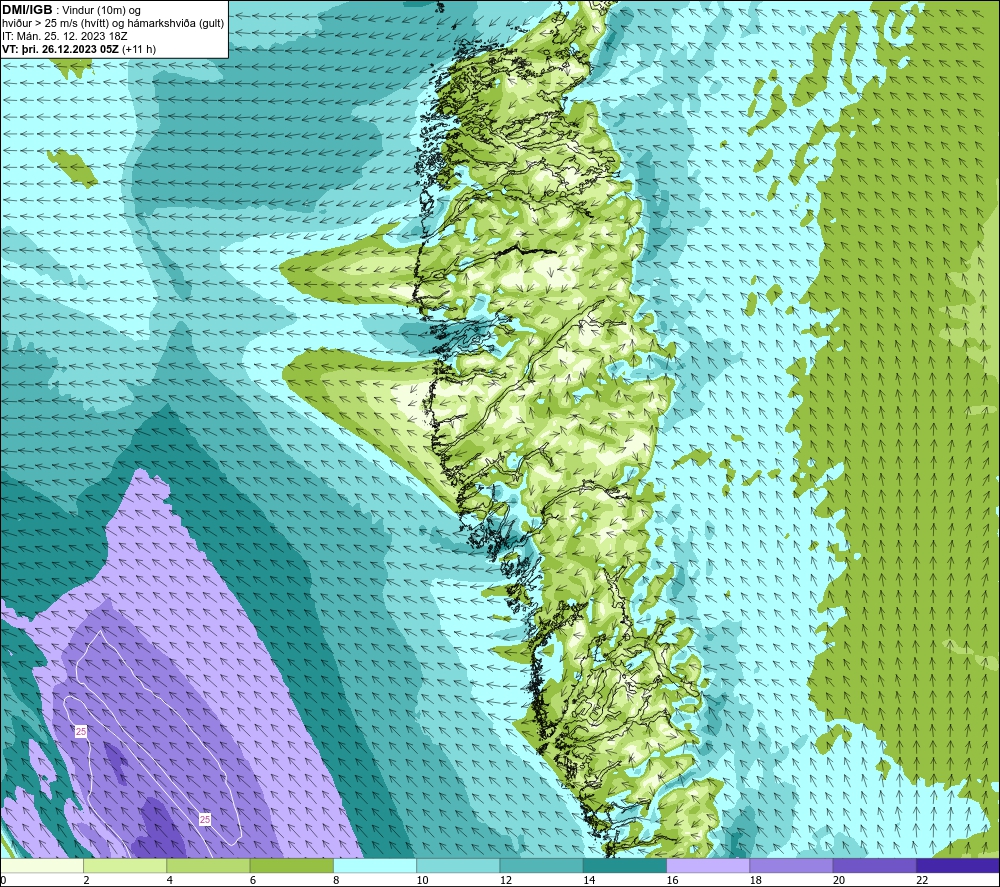Click the scale label '22'

pos(922,881)
